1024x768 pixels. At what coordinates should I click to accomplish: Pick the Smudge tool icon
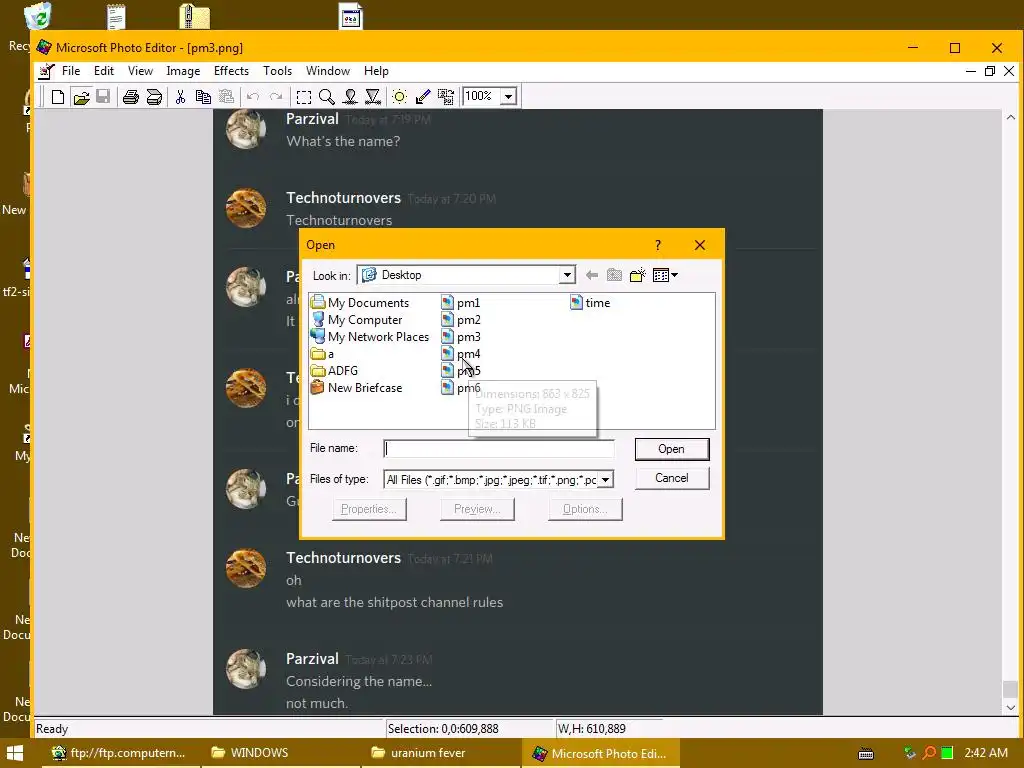(350, 97)
